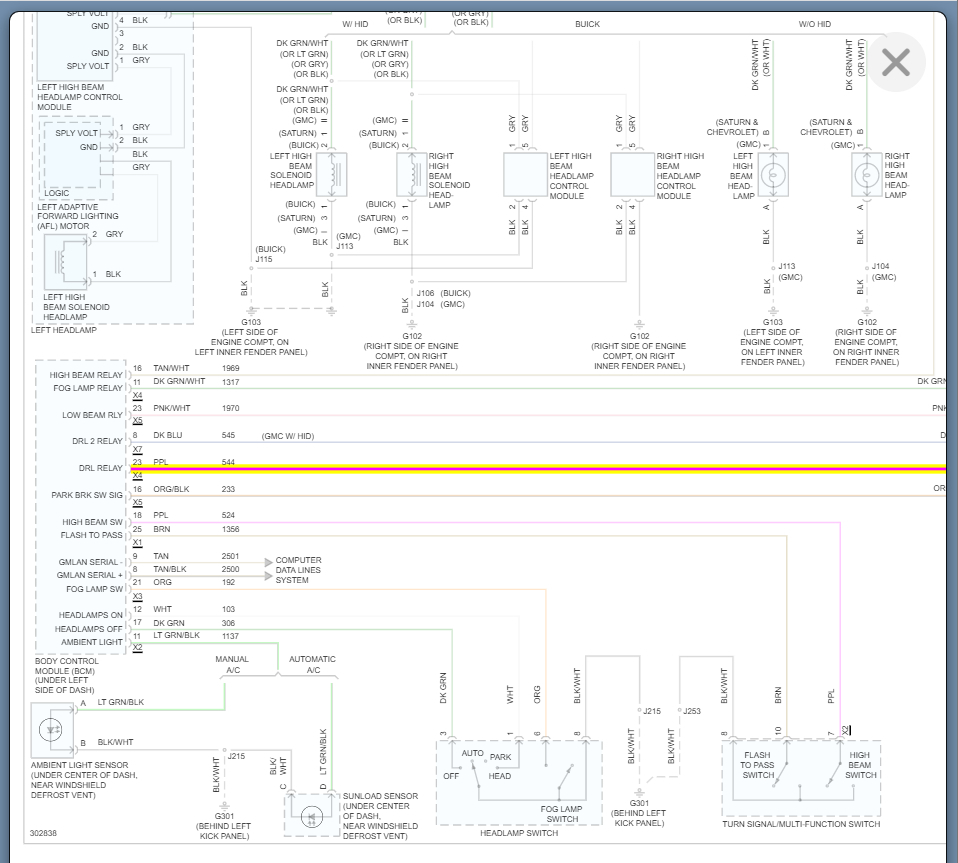Image resolution: width=958 pixels, height=863 pixels.
Task: Click the AUTO position in headlamp switch
Action: coord(473,753)
